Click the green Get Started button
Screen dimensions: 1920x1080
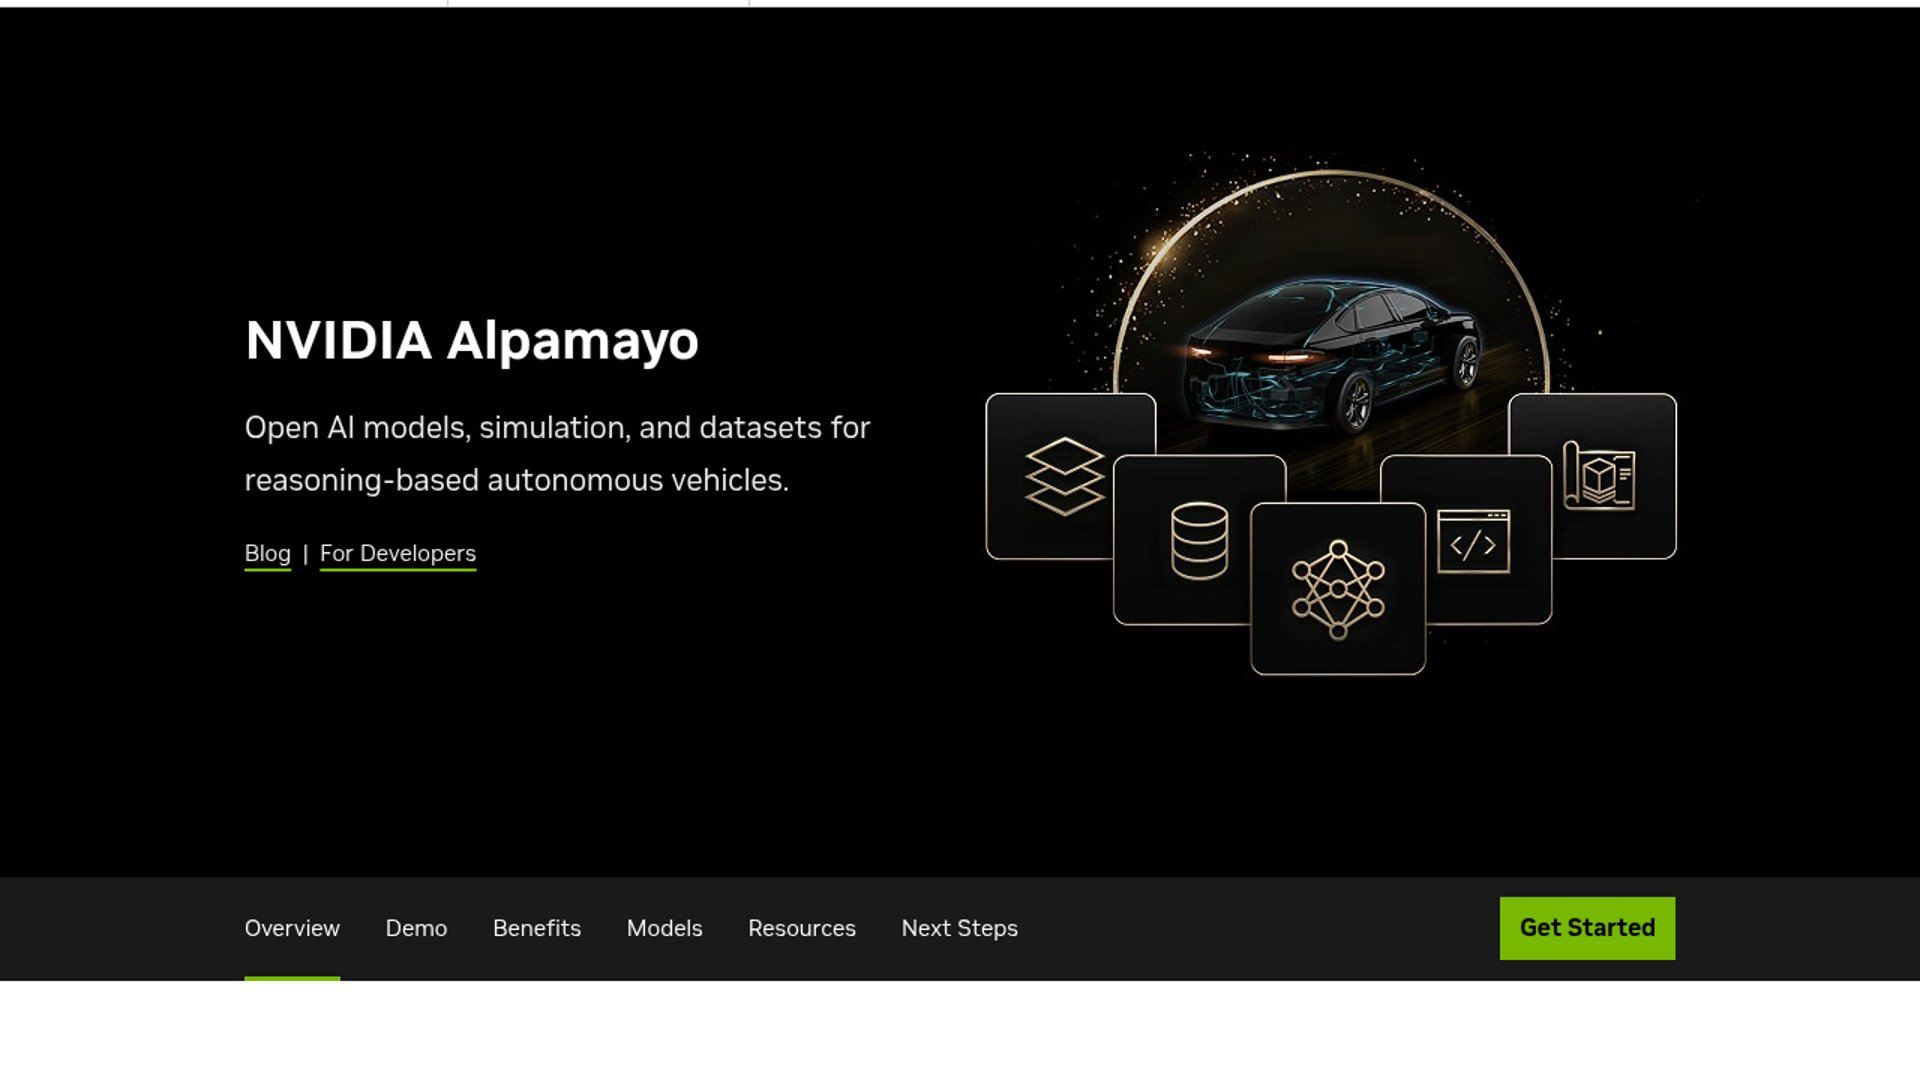[x=1587, y=928]
